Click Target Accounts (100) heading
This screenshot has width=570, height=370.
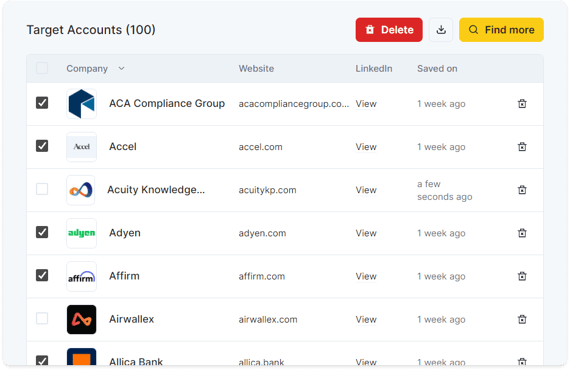91,30
